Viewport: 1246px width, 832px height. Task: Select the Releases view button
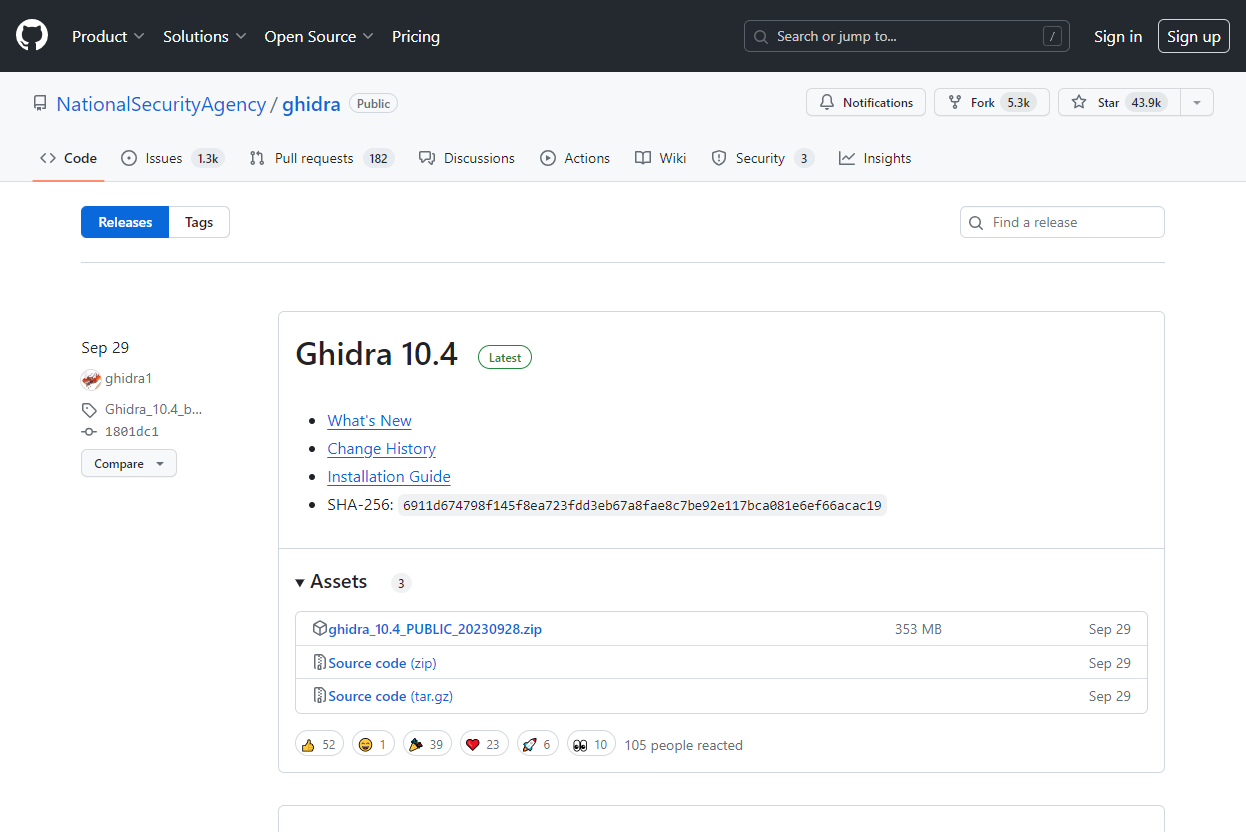[x=125, y=222]
